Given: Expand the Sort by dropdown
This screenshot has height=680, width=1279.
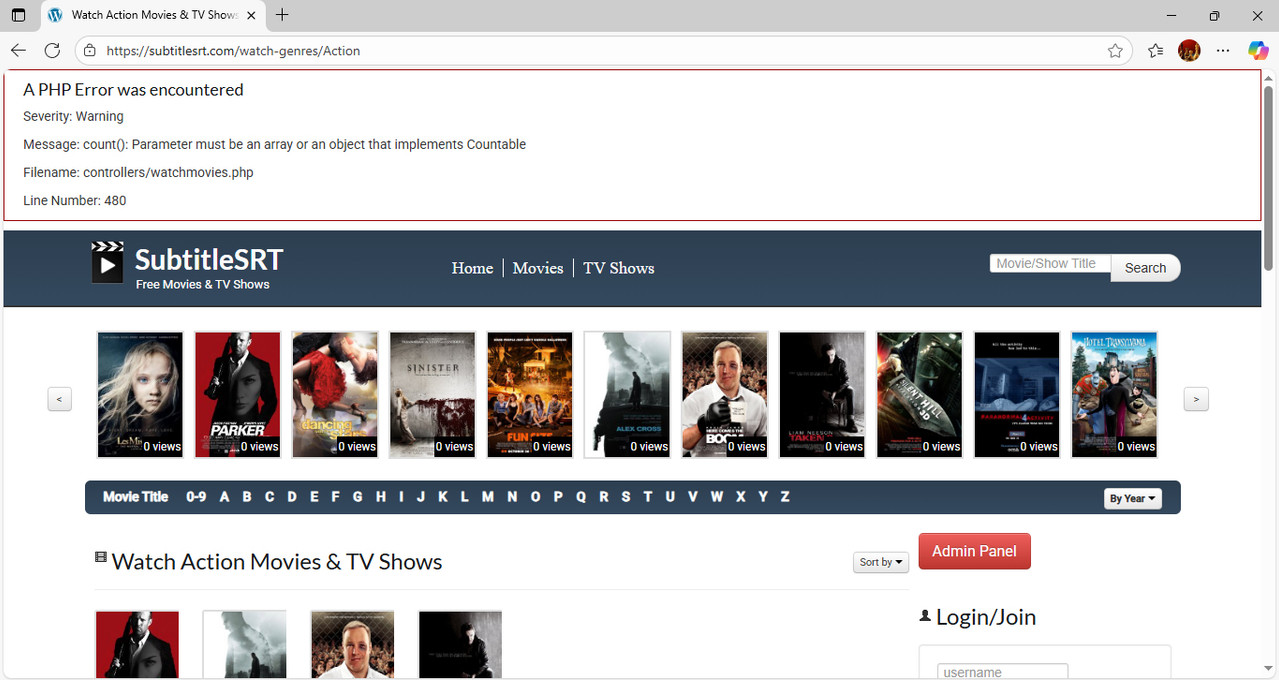Looking at the screenshot, I should 881,562.
